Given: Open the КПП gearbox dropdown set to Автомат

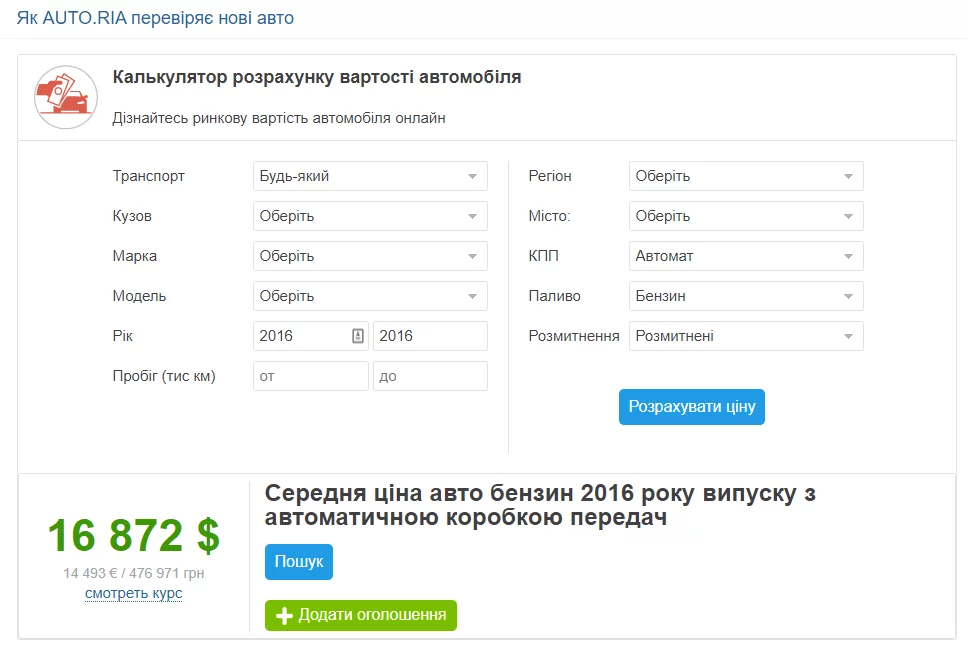Looking at the screenshot, I should tap(745, 256).
